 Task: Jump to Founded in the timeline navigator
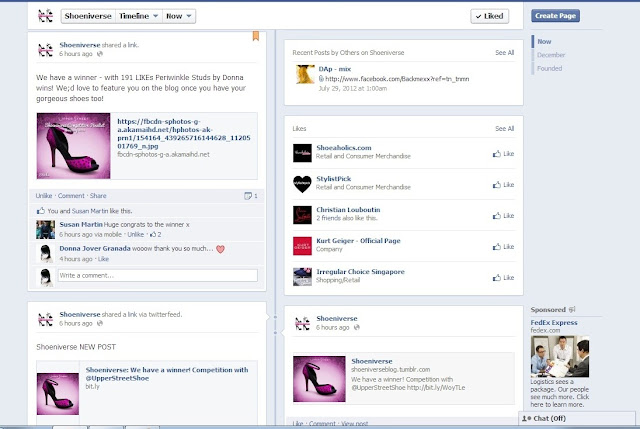pos(549,68)
